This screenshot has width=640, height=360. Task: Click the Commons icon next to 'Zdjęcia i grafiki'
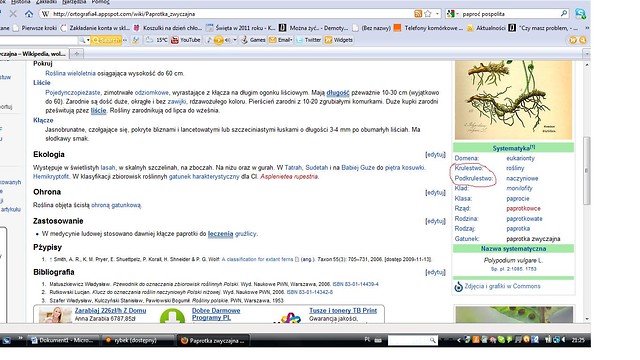tap(458, 287)
